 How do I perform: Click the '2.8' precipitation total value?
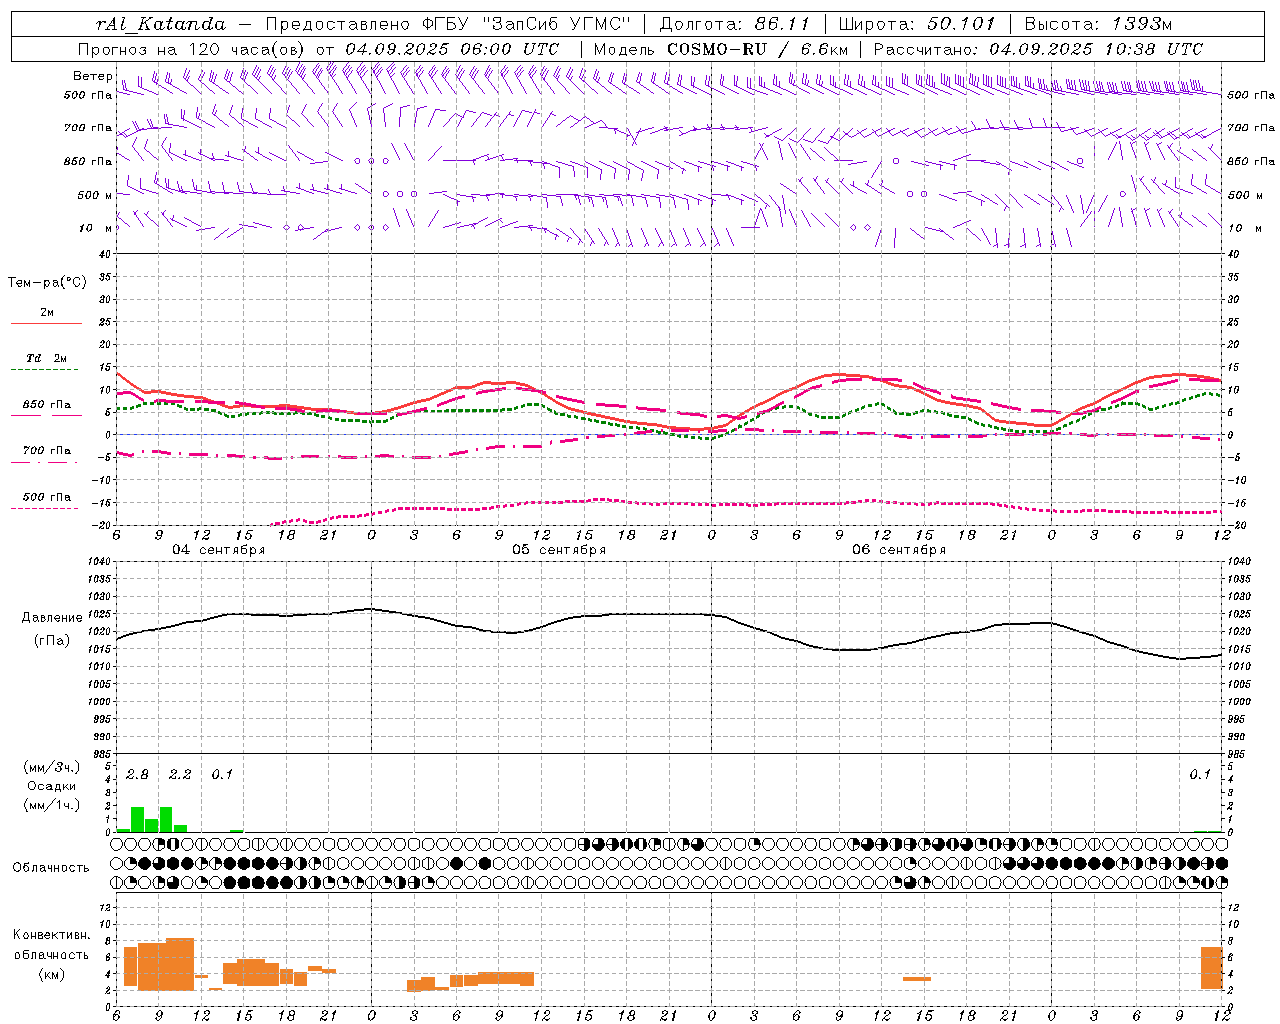tap(137, 775)
